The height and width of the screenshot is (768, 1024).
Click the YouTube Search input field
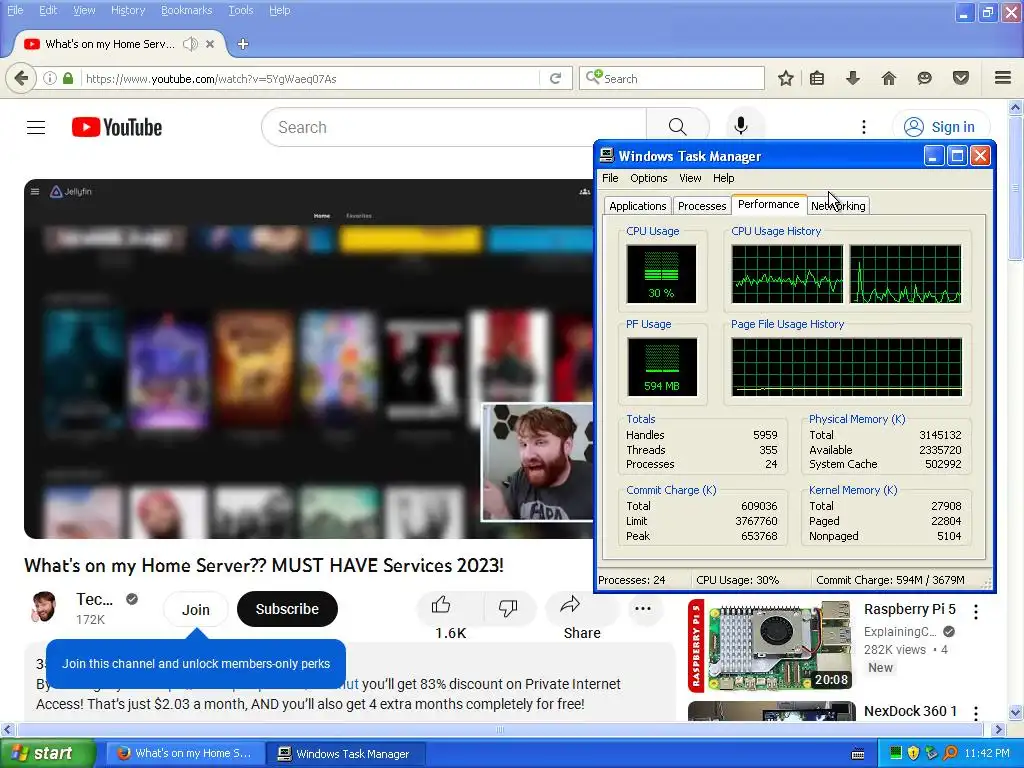tap(454, 127)
